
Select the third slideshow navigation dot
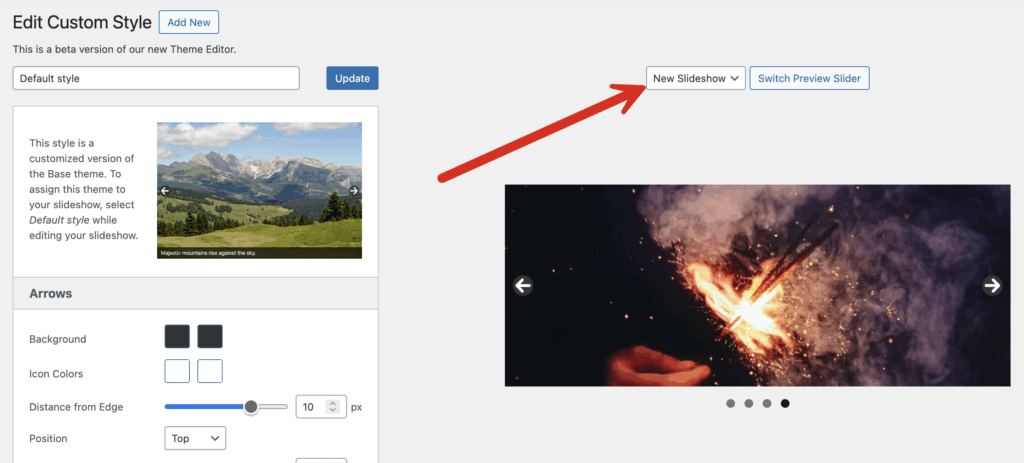(x=767, y=404)
